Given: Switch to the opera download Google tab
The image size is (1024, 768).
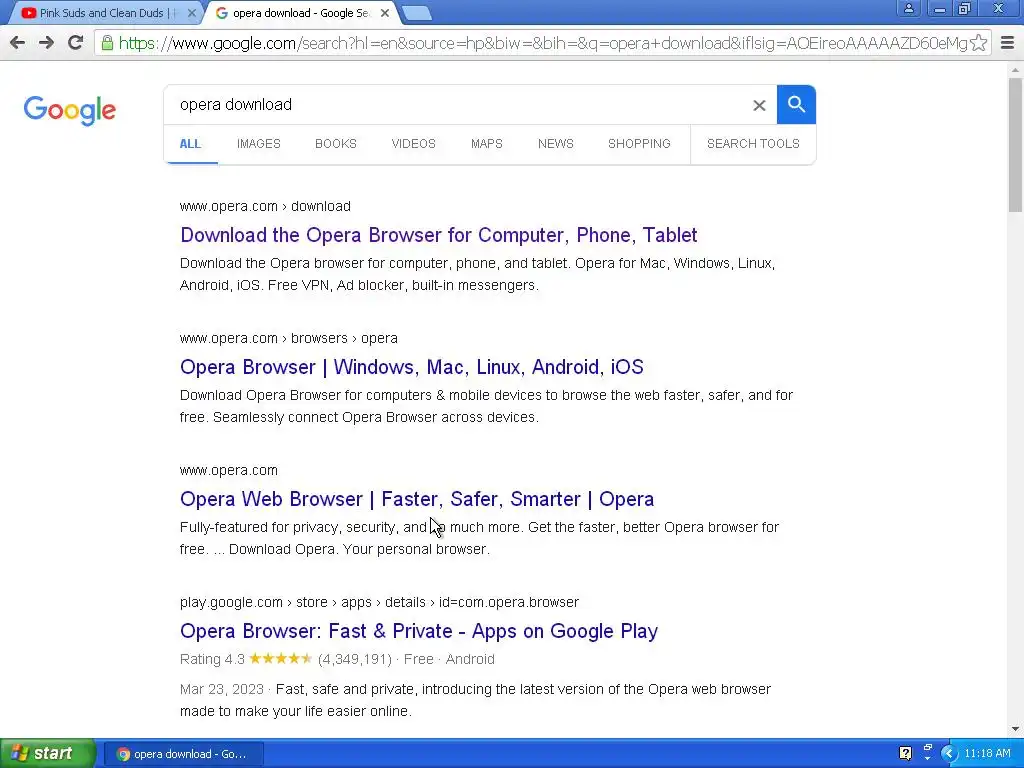Looking at the screenshot, I should [300, 13].
